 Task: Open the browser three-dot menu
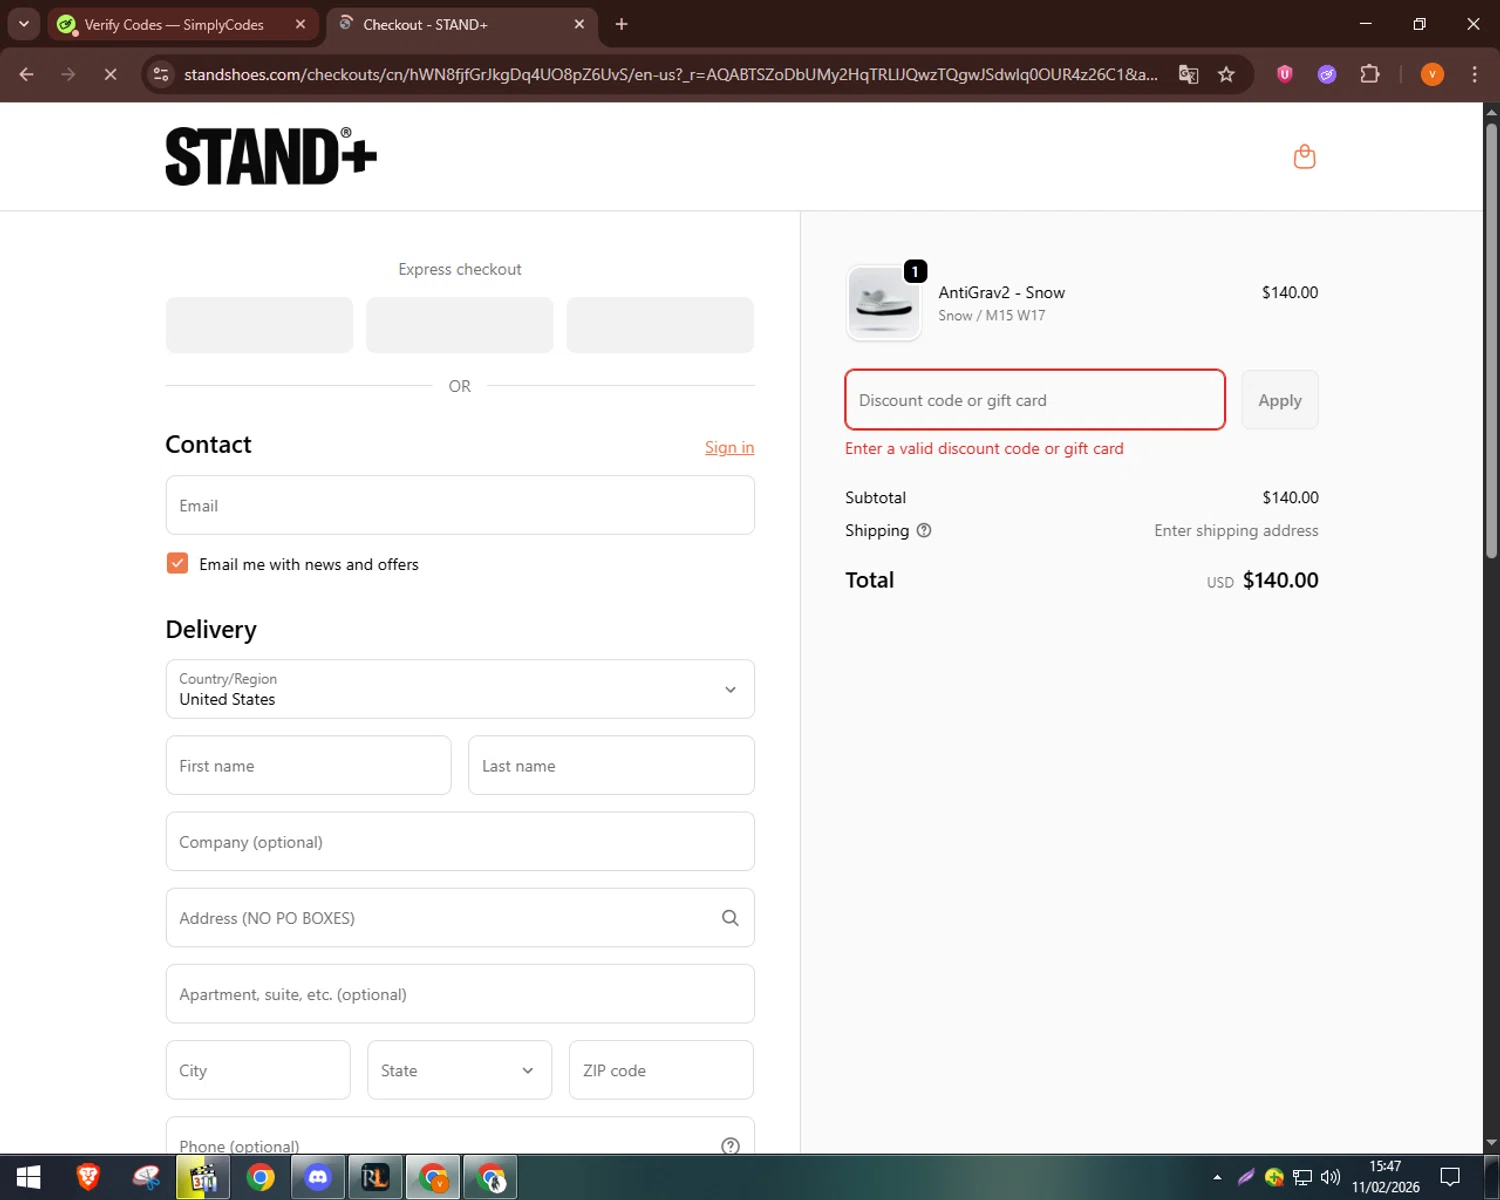point(1474,74)
